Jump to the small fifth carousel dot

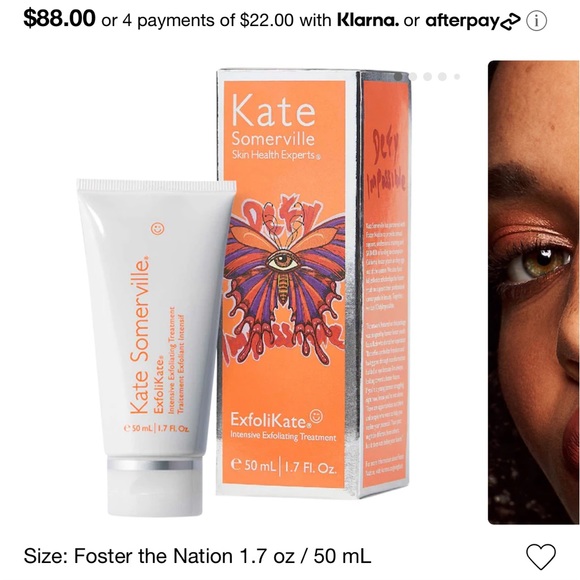tap(457, 77)
